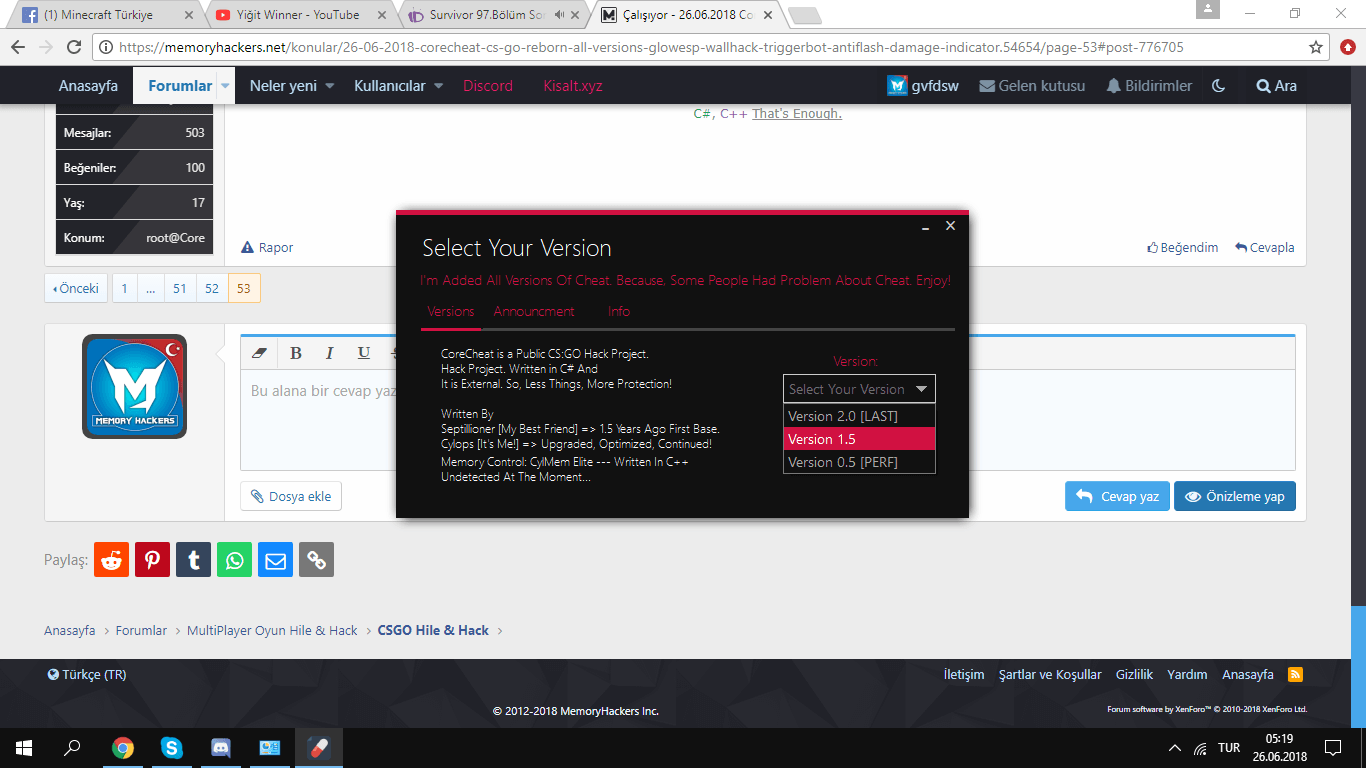Open Gelen kutusu inbox
The width and height of the screenshot is (1366, 768).
point(1032,86)
